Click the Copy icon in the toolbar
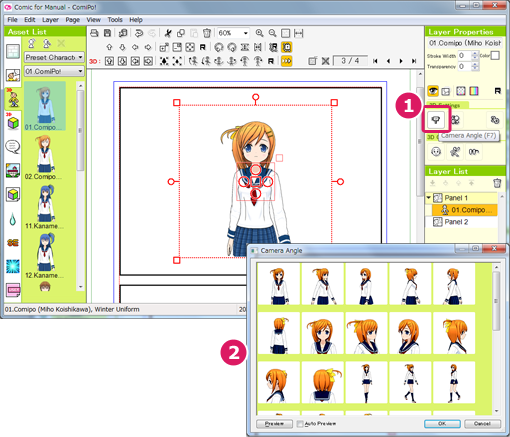This screenshot has width=510, height=437. (181, 33)
